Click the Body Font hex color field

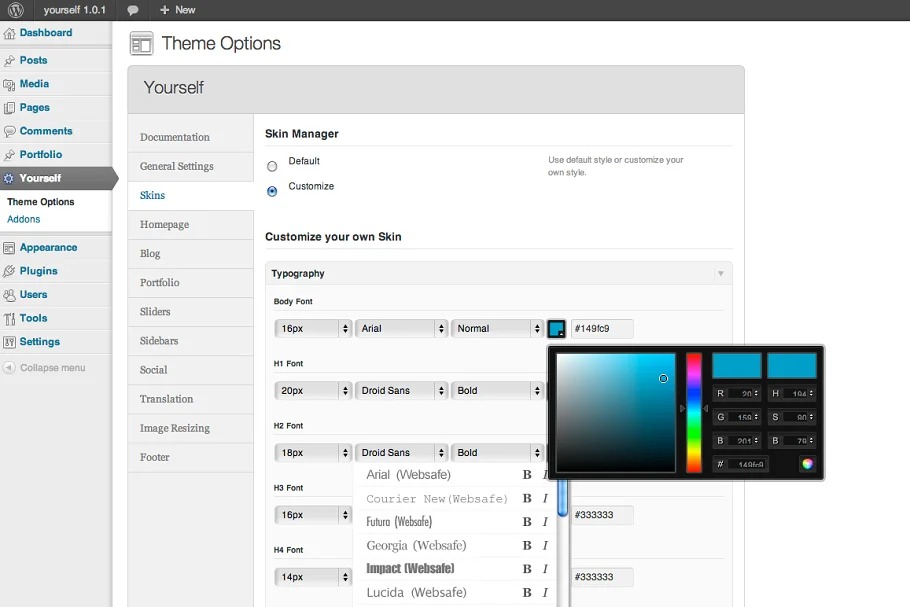[x=601, y=328]
